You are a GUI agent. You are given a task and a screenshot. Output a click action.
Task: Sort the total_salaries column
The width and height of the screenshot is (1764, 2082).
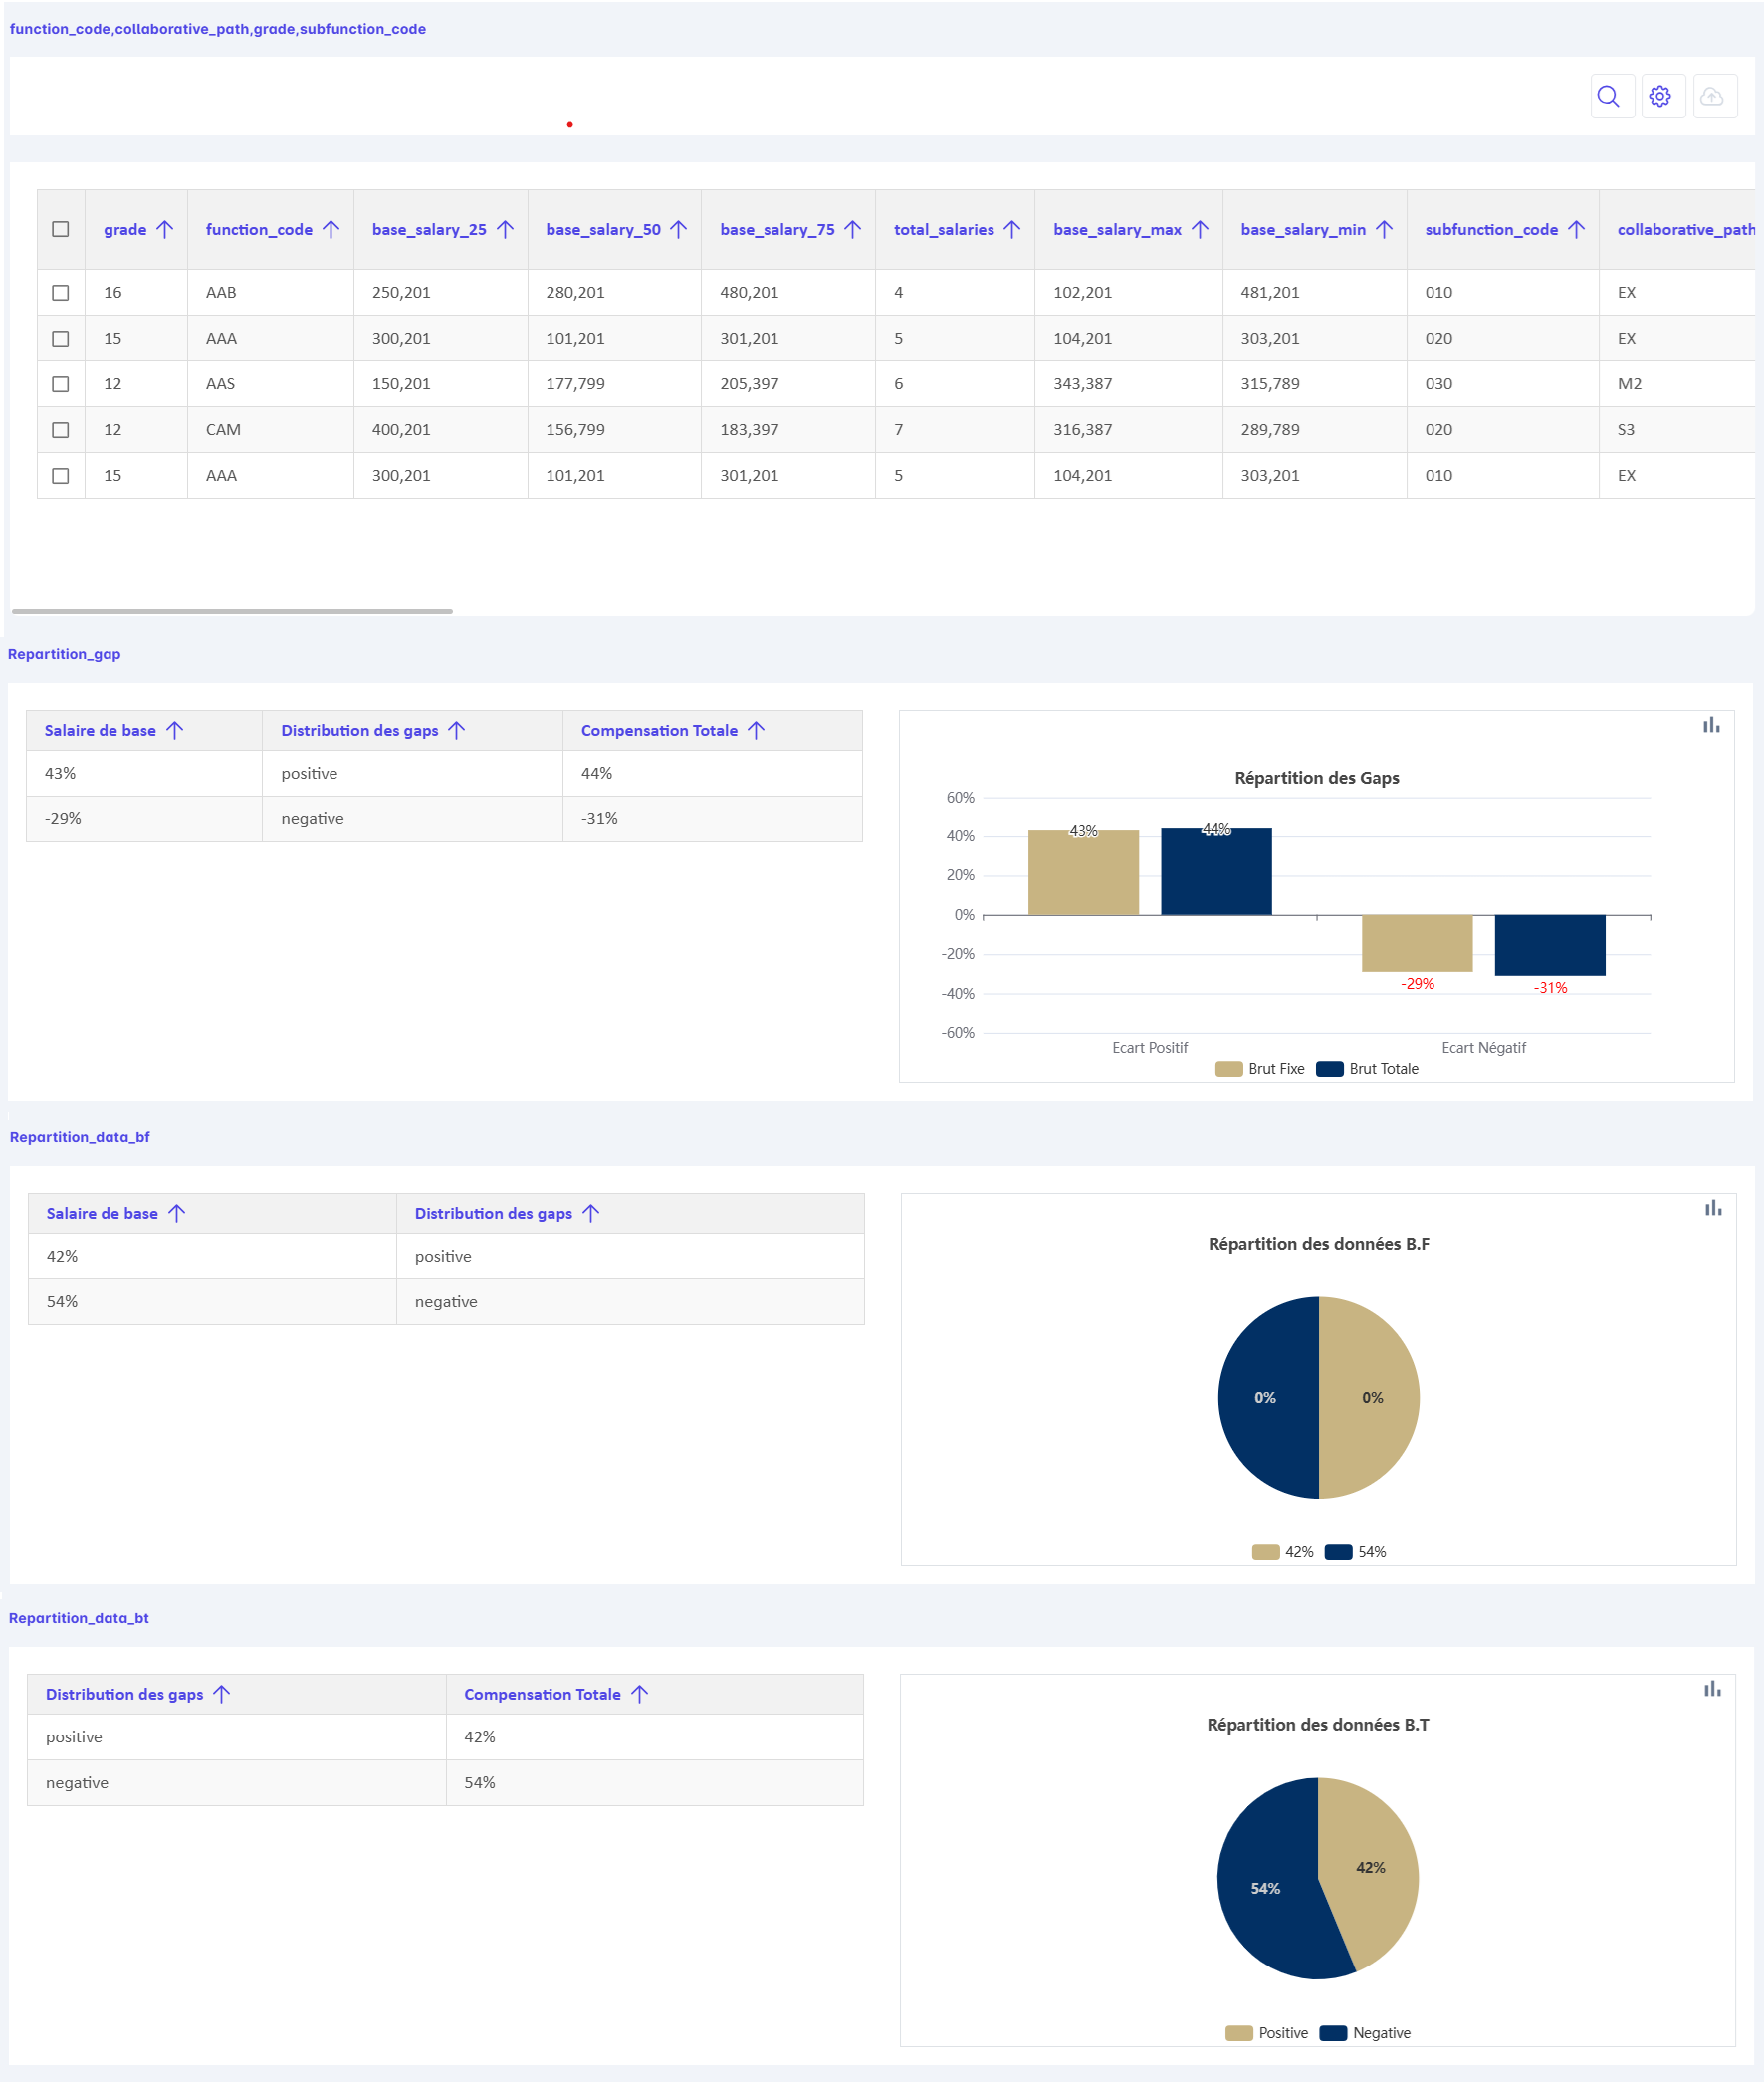1012,229
